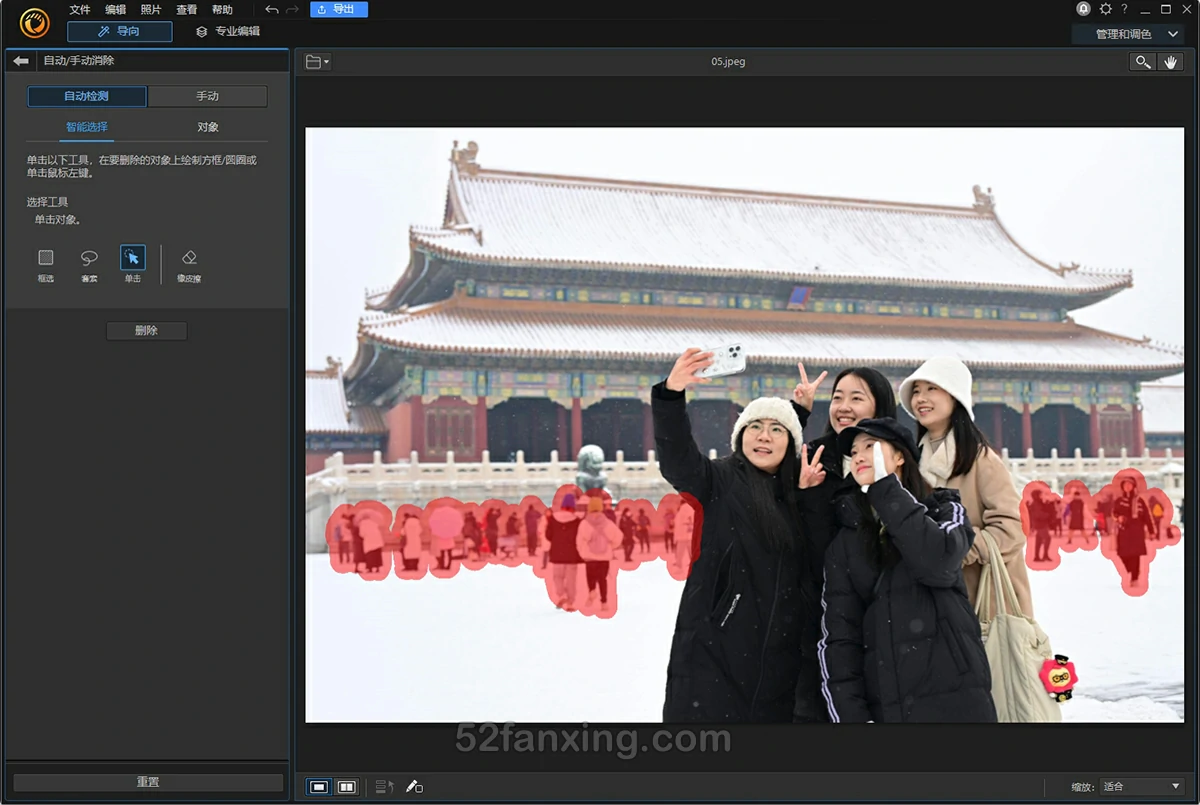
Task: Open the 帮助 menu
Action: [x=222, y=10]
